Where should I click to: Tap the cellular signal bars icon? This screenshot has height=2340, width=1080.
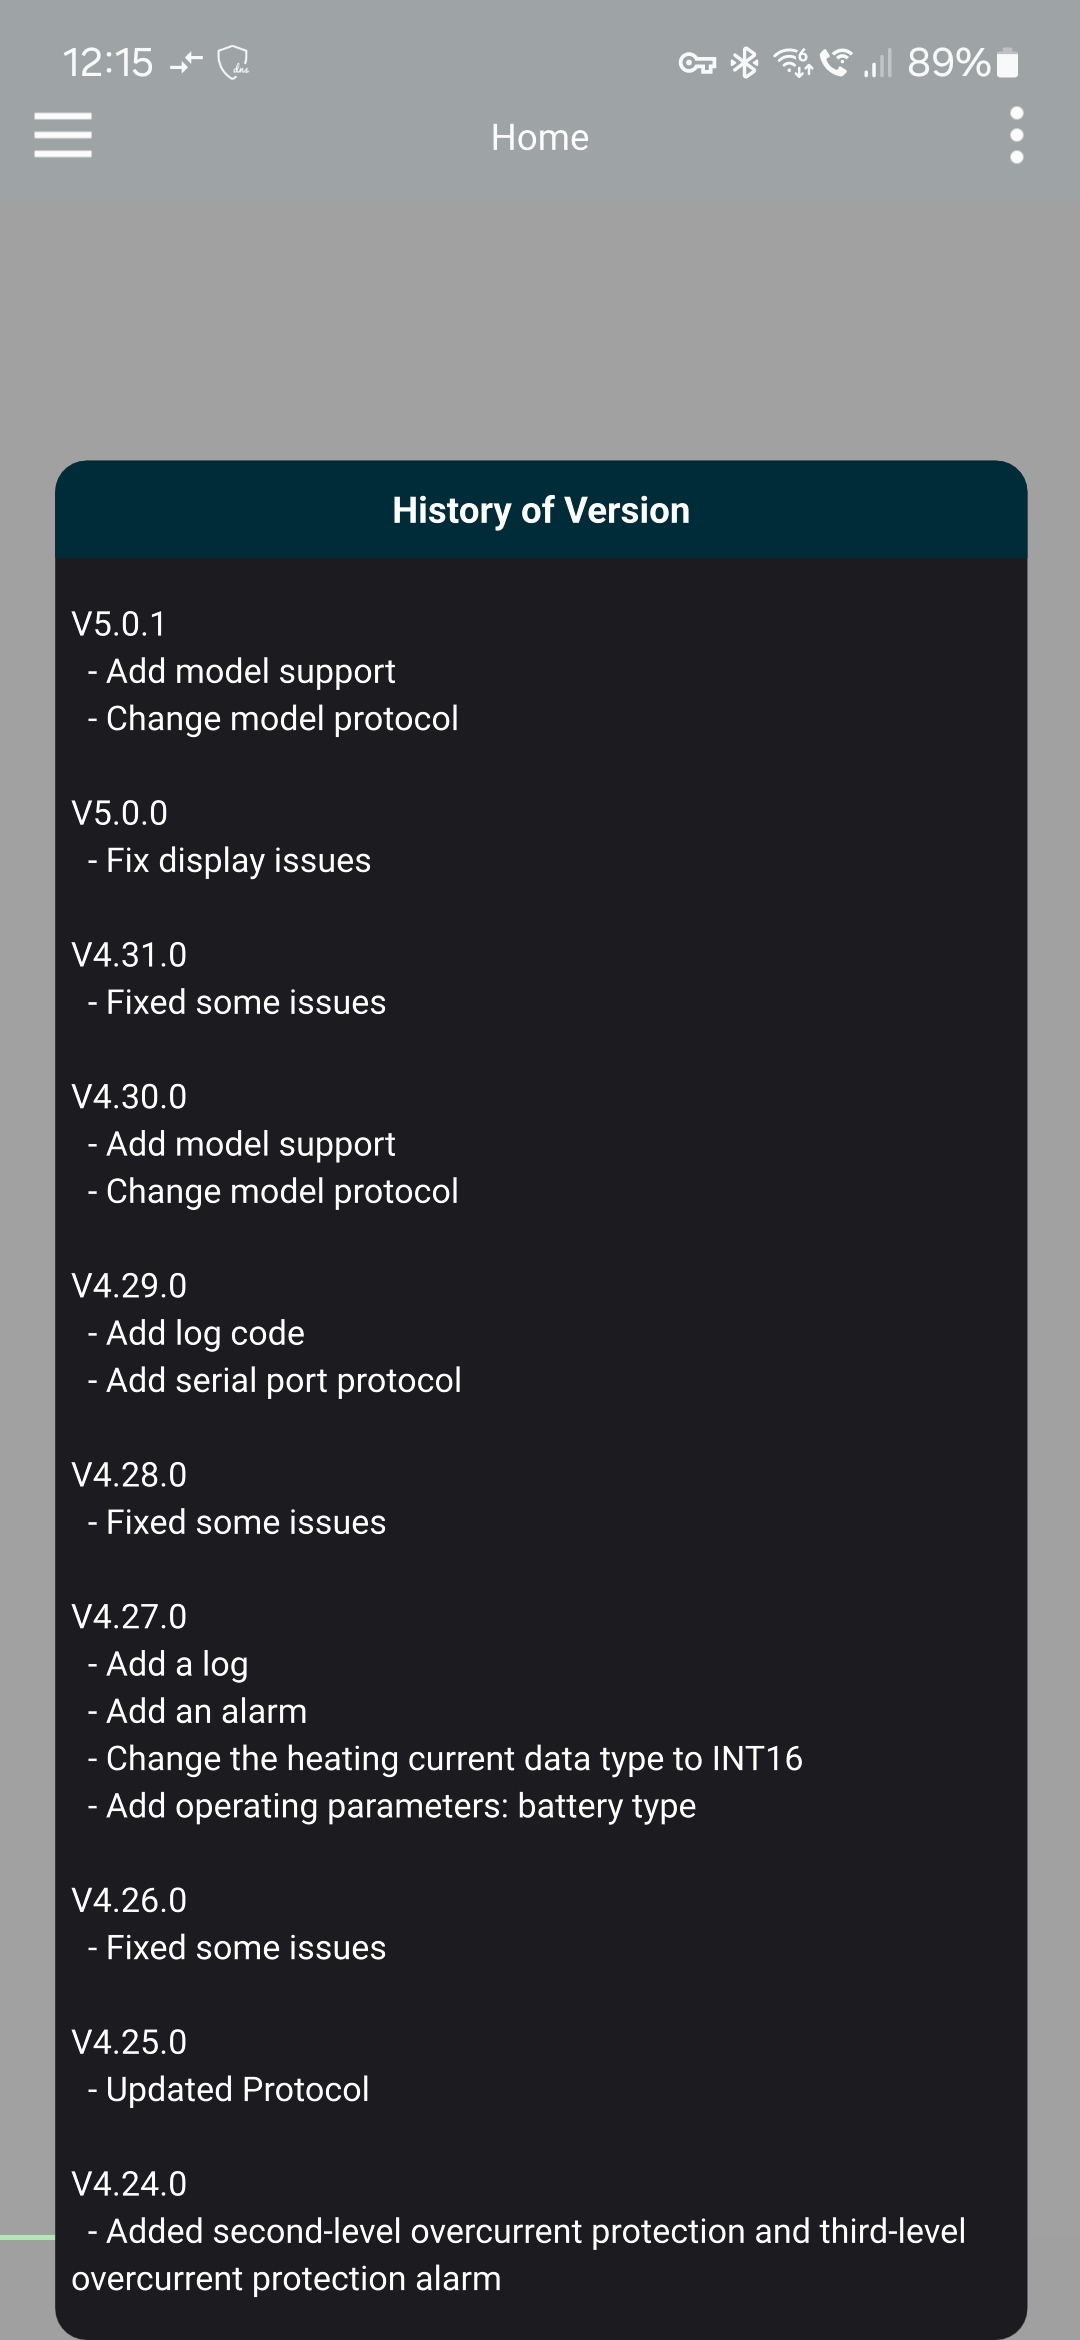point(878,63)
